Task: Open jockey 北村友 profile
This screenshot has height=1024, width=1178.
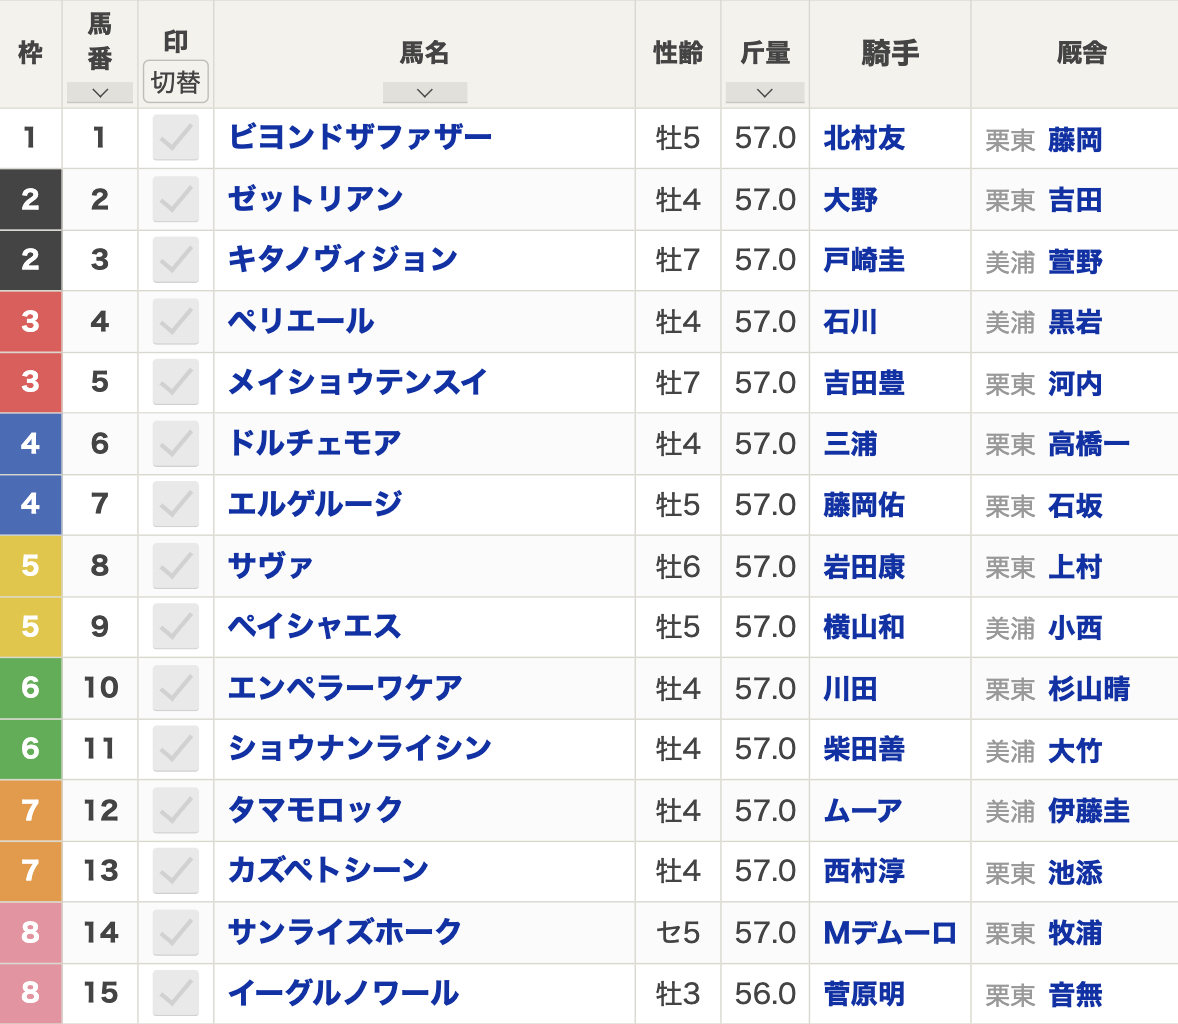Action: tap(864, 138)
